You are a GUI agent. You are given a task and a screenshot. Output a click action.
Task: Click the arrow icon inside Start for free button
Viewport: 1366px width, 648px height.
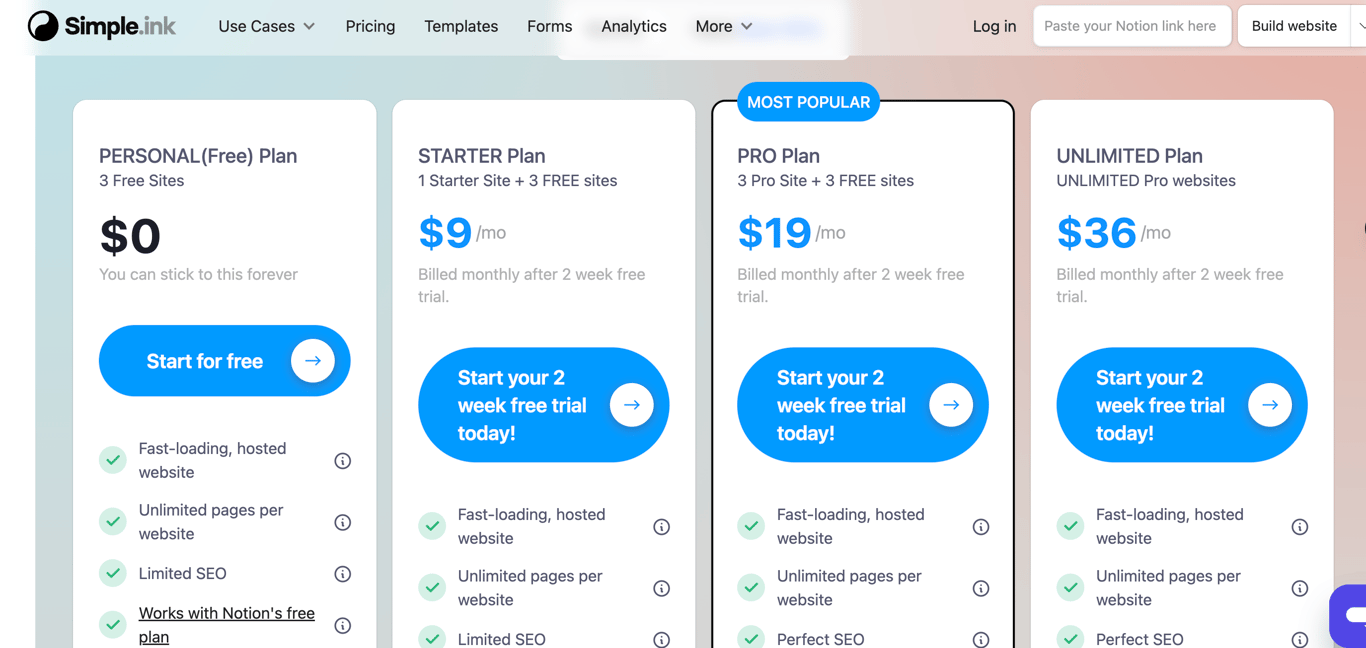pos(313,360)
